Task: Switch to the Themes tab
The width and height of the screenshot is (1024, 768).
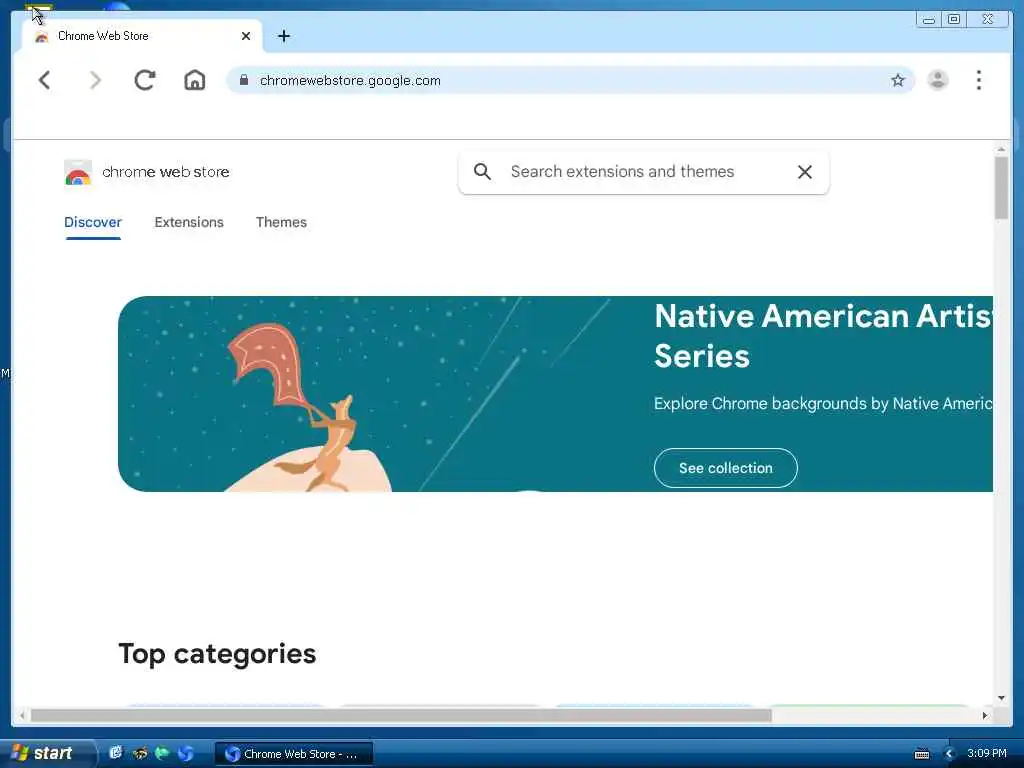Action: 281,222
